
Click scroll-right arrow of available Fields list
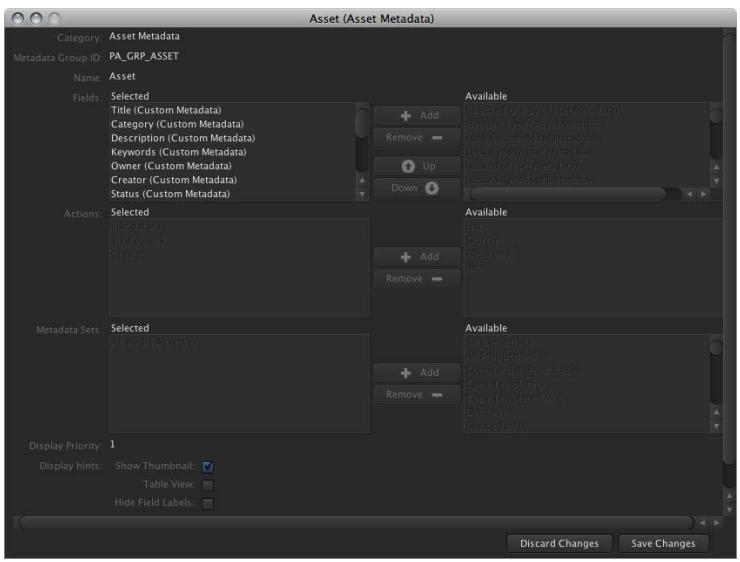704,194
